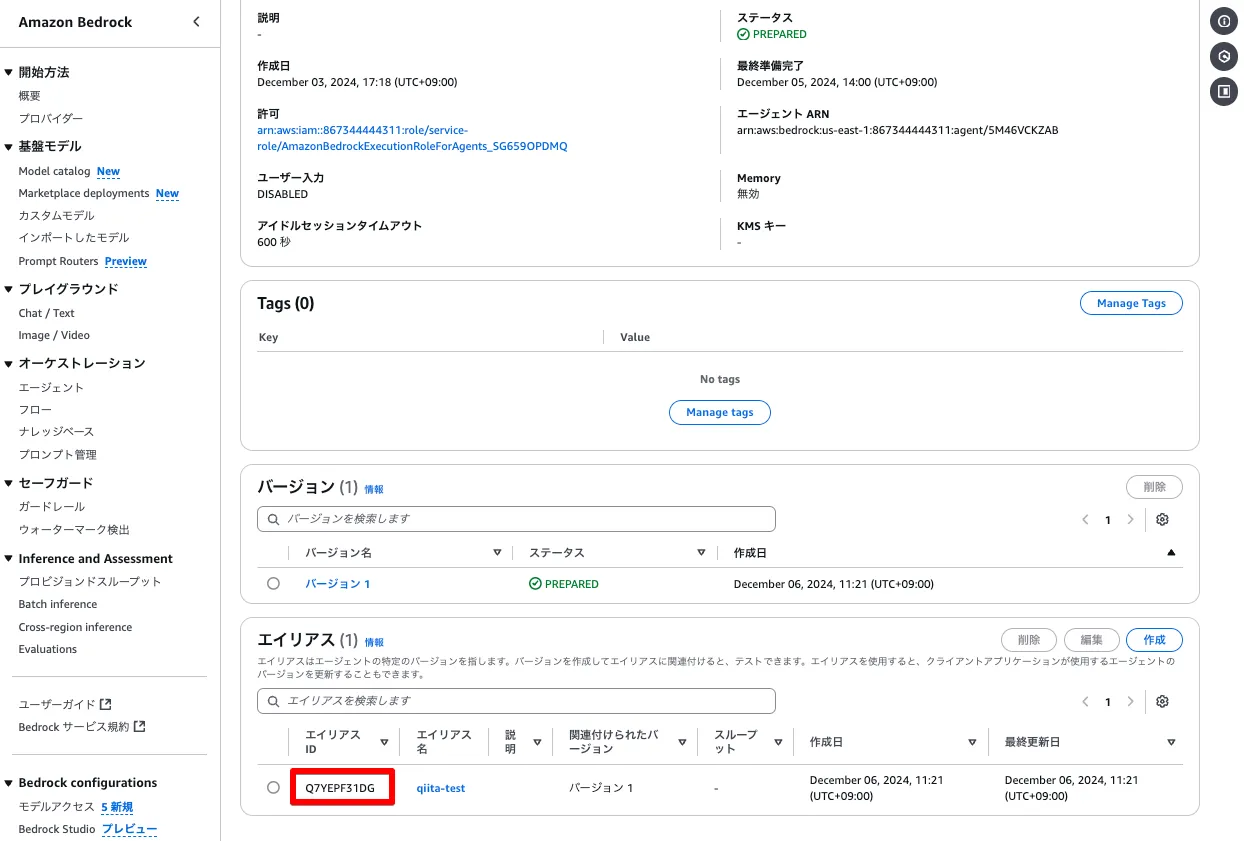Open Cross-region inference page
The image size is (1244, 841).
pos(75,627)
